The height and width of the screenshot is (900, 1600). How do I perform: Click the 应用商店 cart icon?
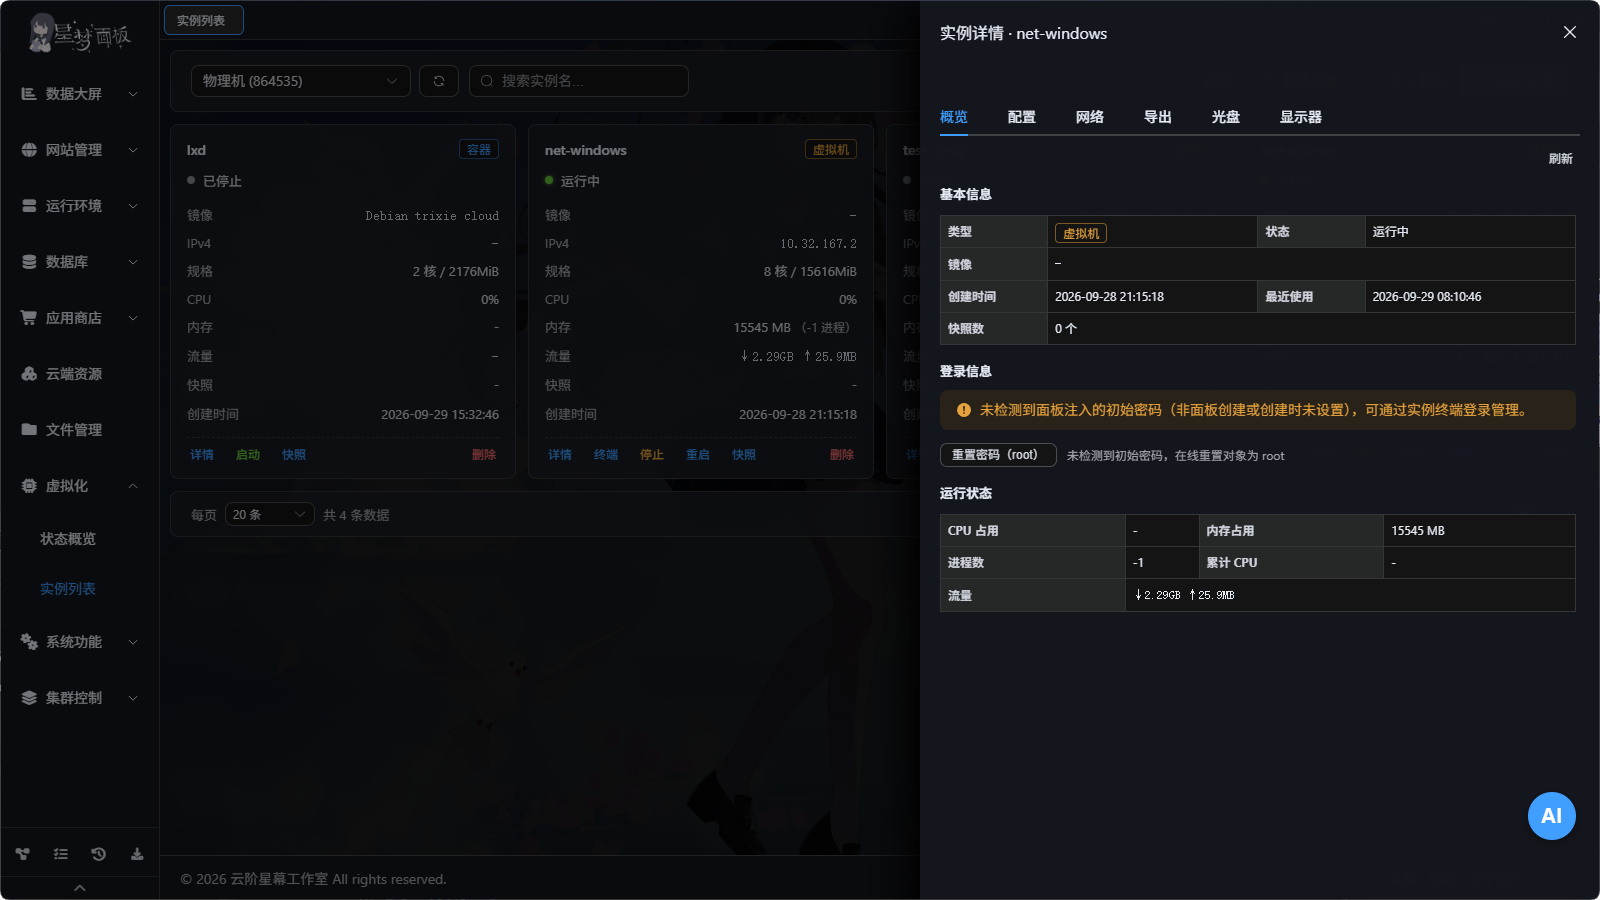coord(29,317)
